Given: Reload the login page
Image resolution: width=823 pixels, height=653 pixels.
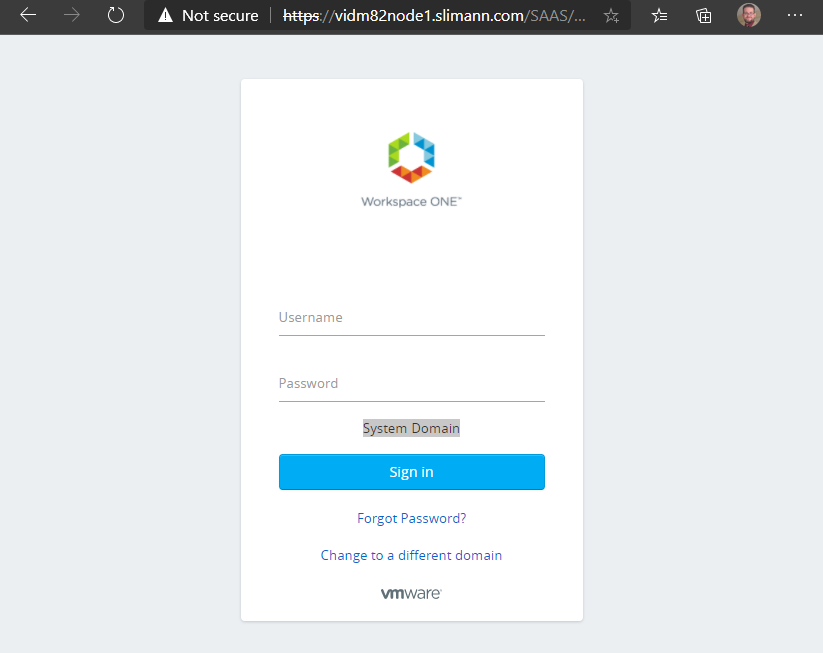Looking at the screenshot, I should tap(115, 15).
